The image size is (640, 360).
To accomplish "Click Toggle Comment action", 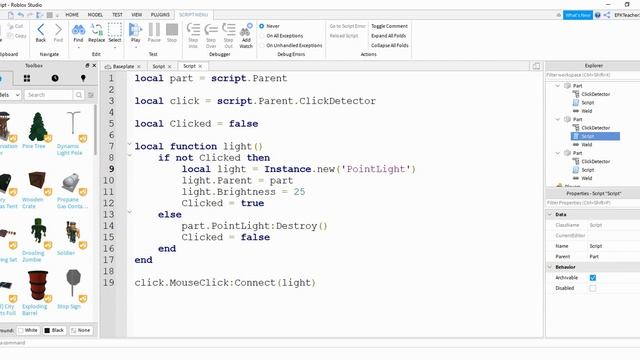I will point(389,26).
